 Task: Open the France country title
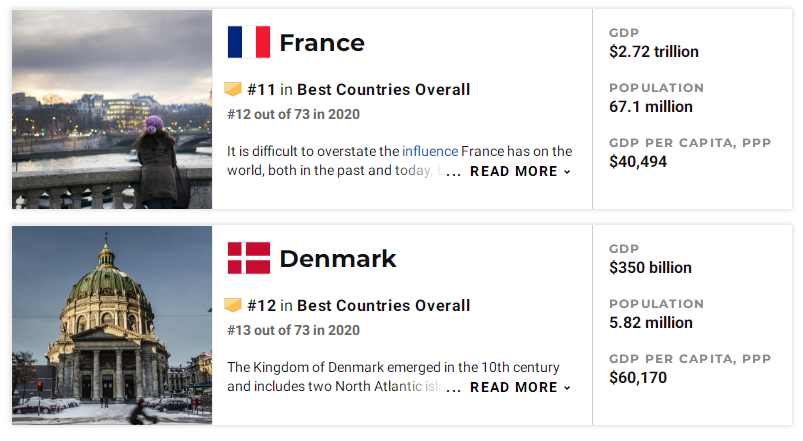click(x=322, y=43)
